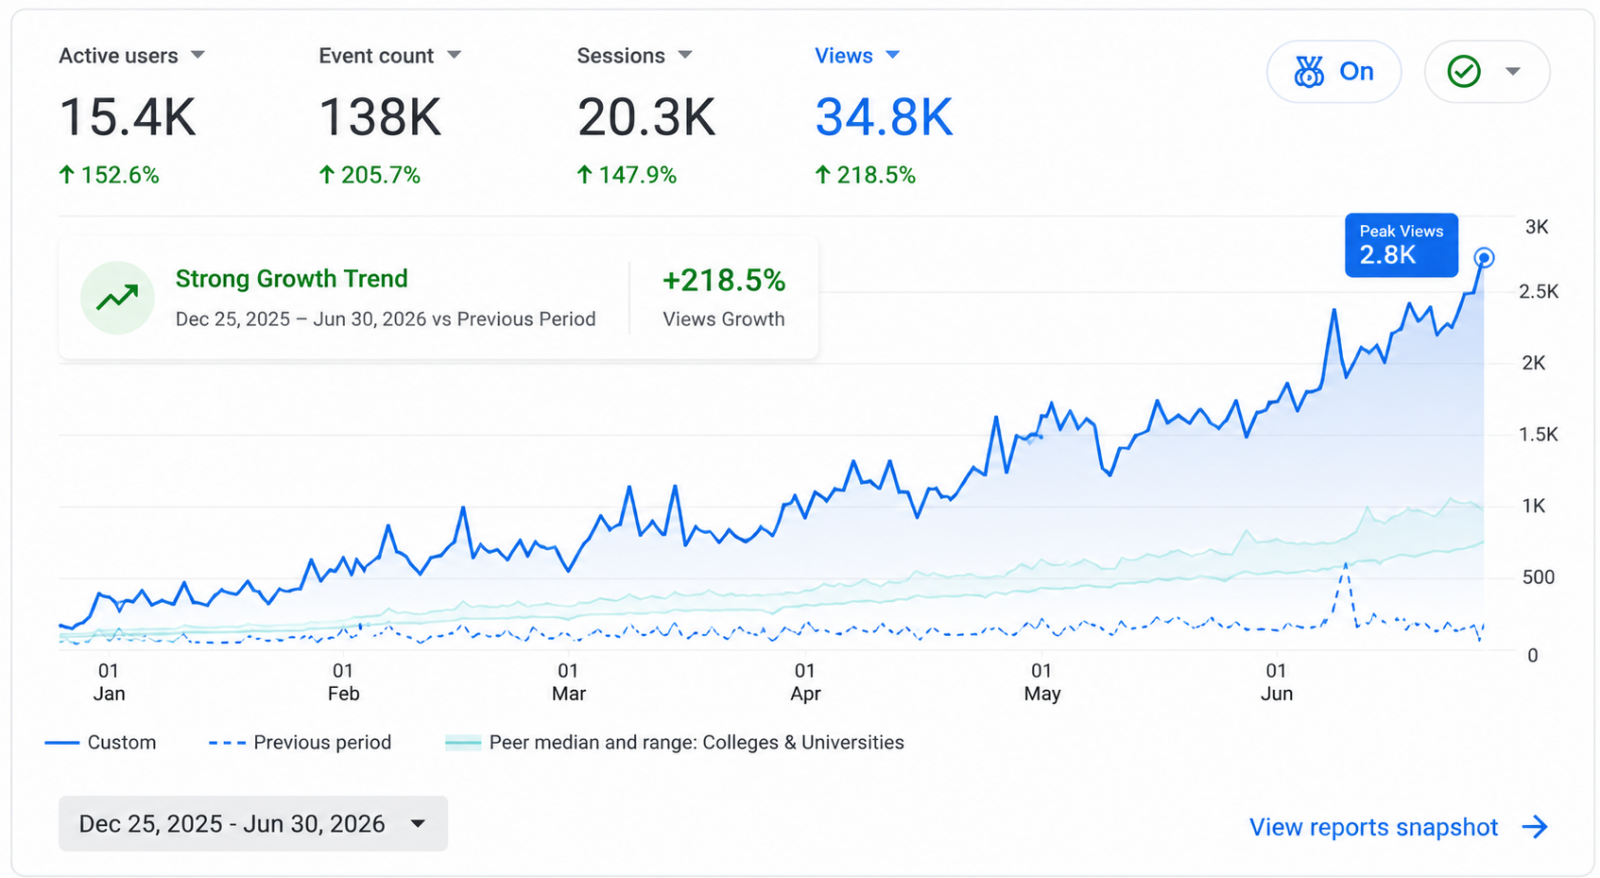1600x878 pixels.
Task: Open View reports snapshot link
Action: 1373,827
